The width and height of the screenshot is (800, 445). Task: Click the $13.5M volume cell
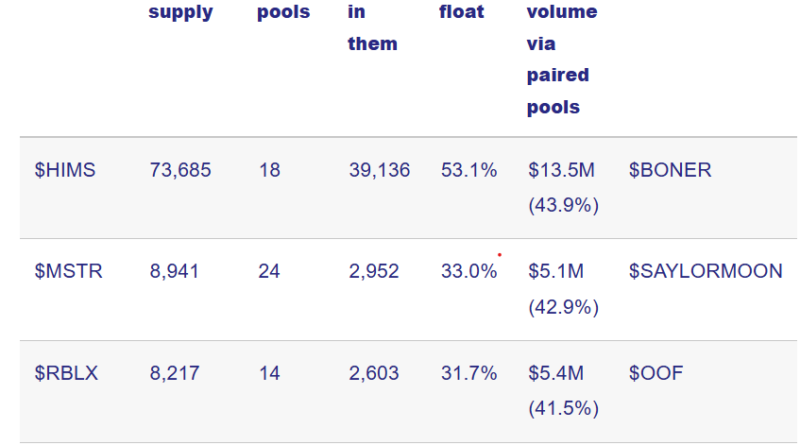coord(563,187)
